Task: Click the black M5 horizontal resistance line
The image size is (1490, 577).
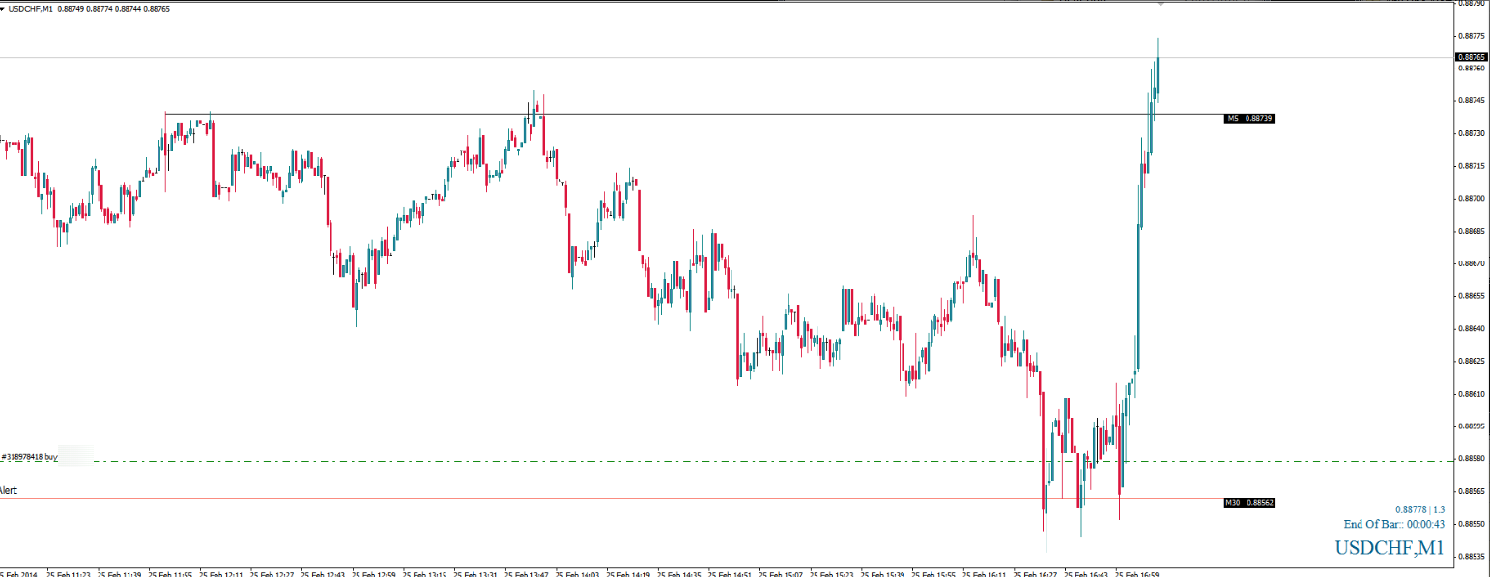Action: [700, 114]
